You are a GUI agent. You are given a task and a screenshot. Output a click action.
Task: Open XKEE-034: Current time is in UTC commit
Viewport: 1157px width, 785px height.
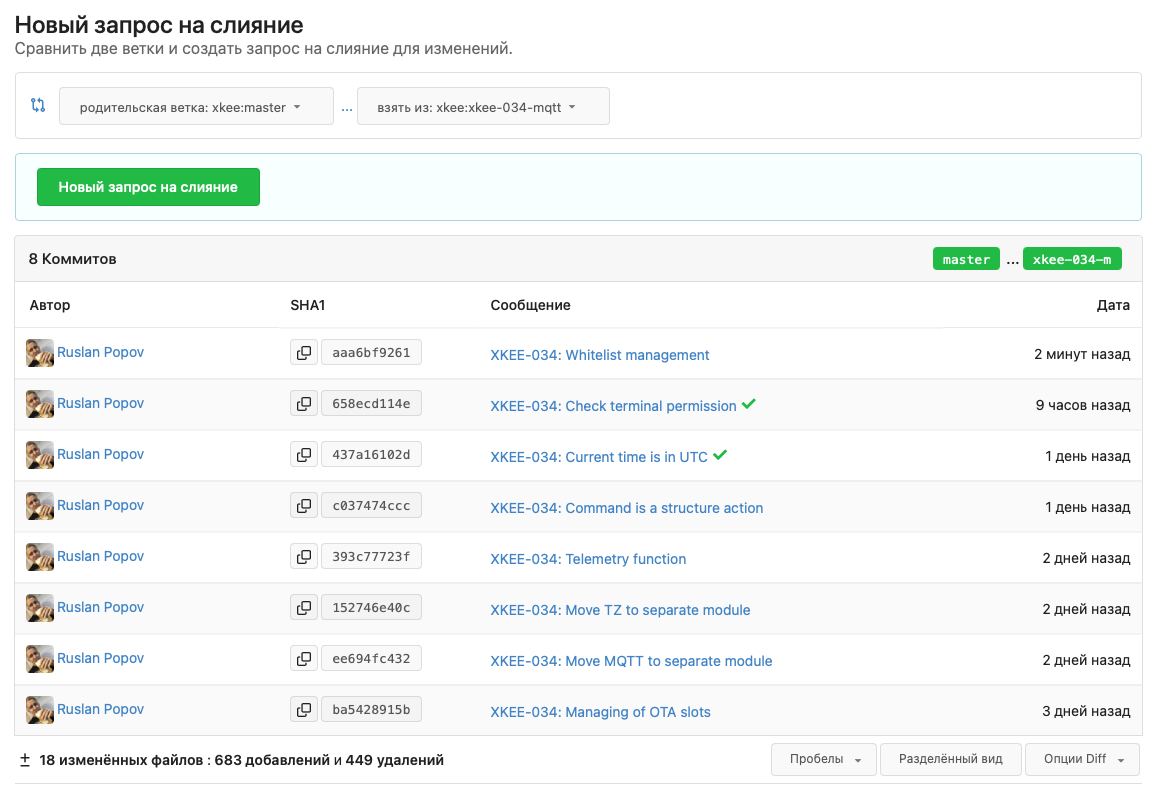(599, 457)
